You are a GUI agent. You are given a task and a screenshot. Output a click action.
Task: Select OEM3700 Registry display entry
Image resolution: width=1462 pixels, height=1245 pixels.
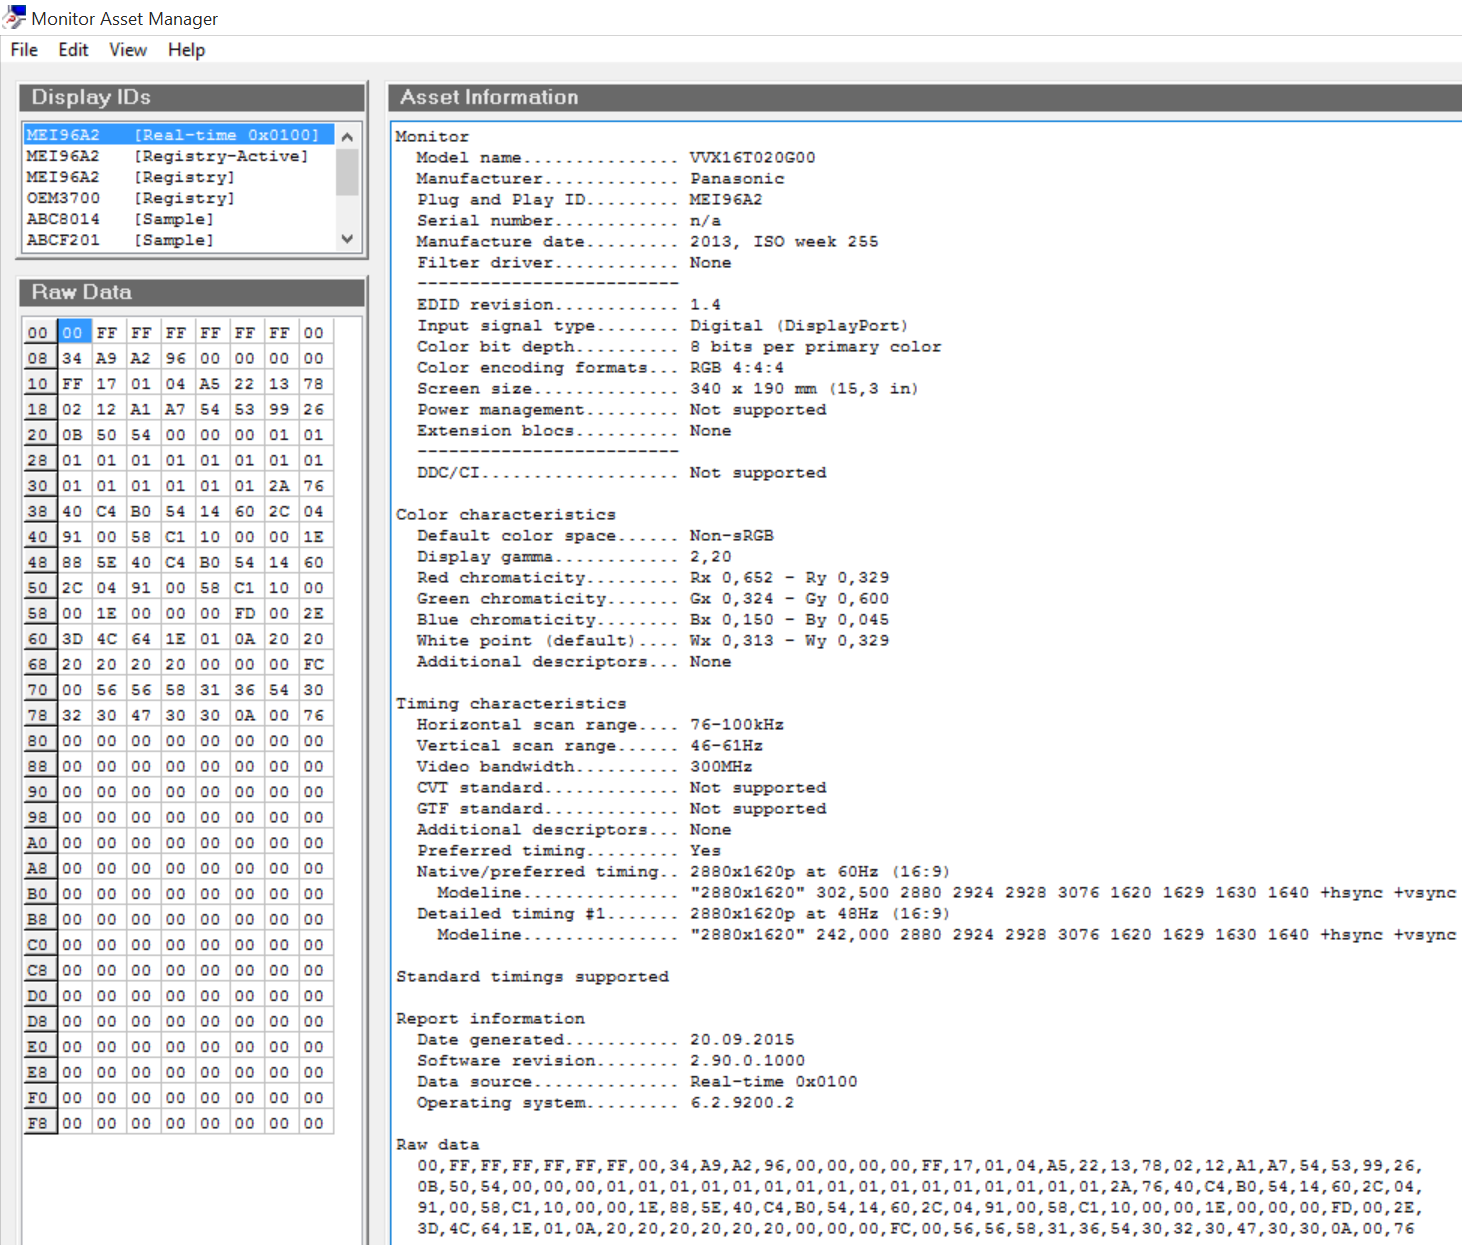pyautogui.click(x=179, y=198)
